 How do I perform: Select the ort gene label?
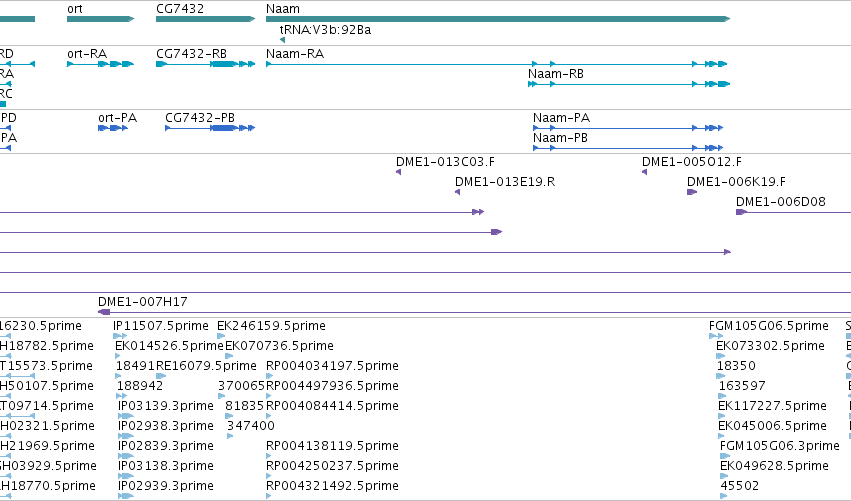pyautogui.click(x=75, y=9)
